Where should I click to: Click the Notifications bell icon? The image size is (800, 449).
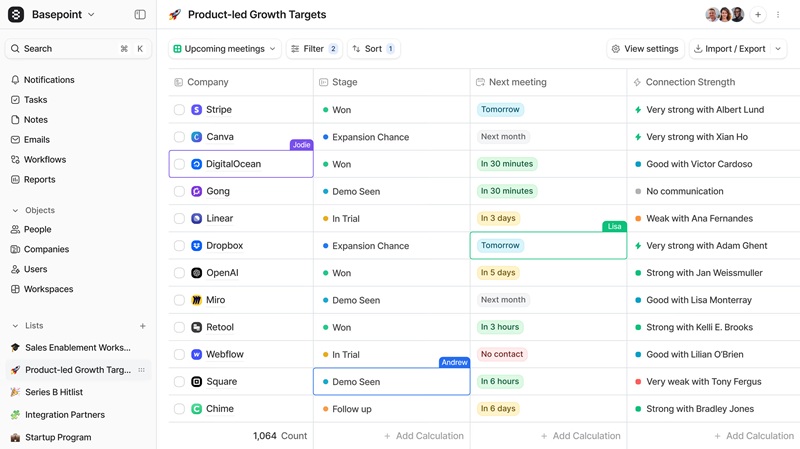15,80
